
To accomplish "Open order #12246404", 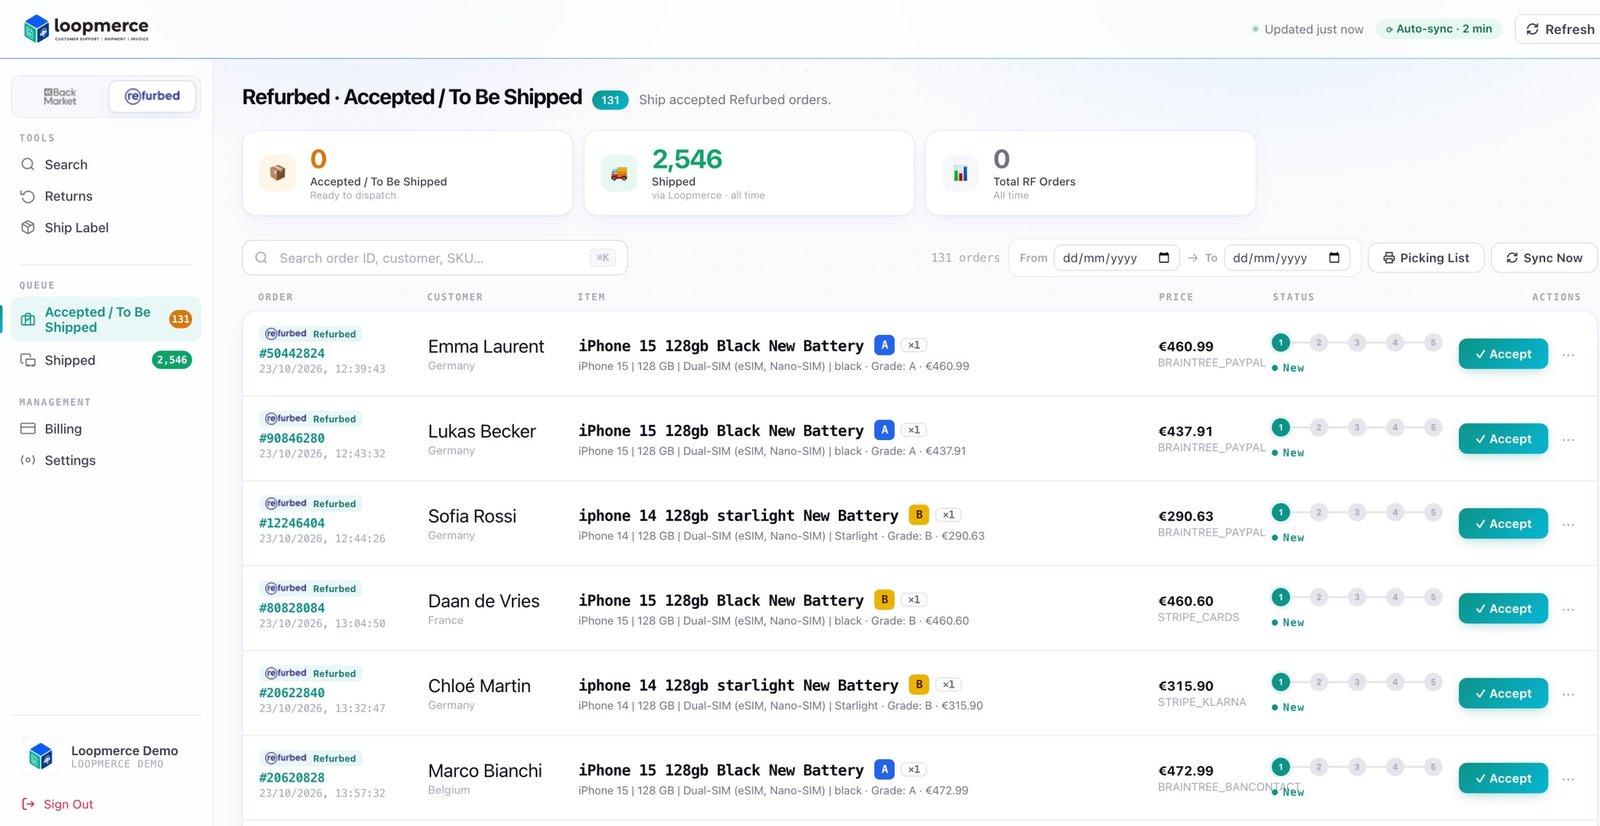I will 292,523.
